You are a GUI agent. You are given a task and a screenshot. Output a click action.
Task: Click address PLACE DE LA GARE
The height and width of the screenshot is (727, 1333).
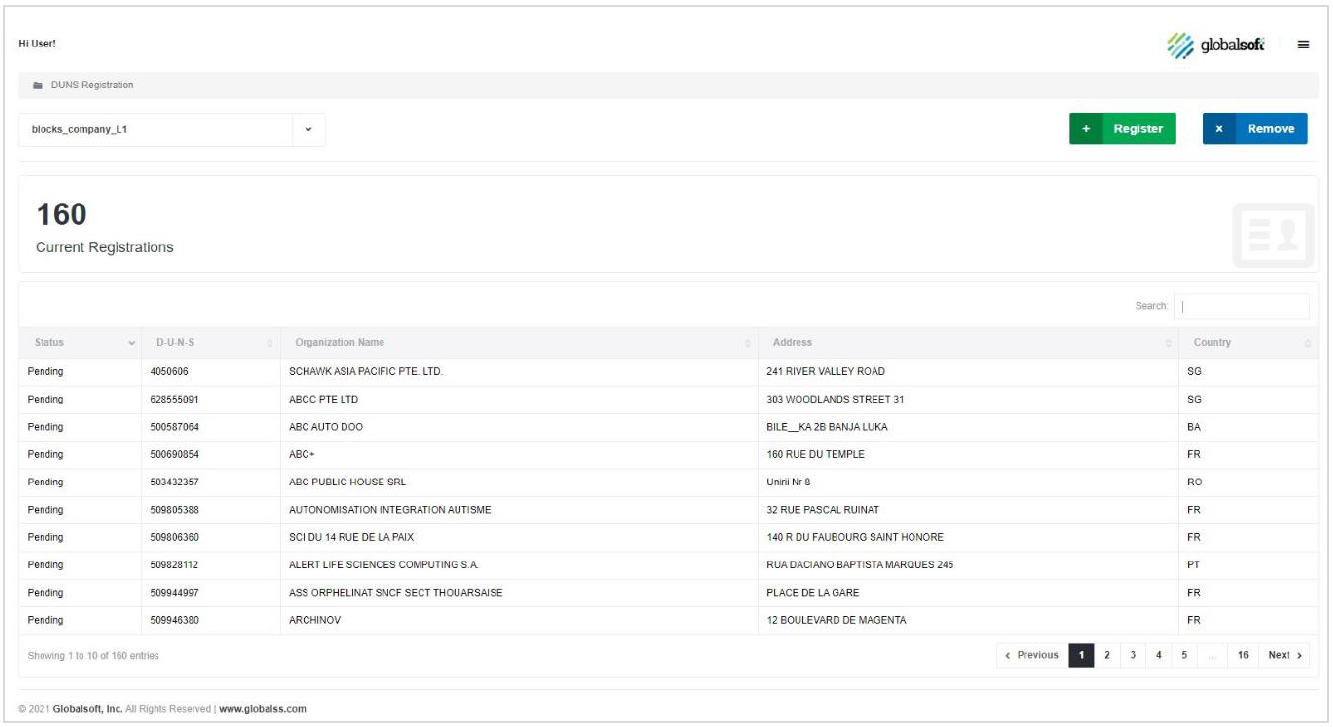(812, 593)
